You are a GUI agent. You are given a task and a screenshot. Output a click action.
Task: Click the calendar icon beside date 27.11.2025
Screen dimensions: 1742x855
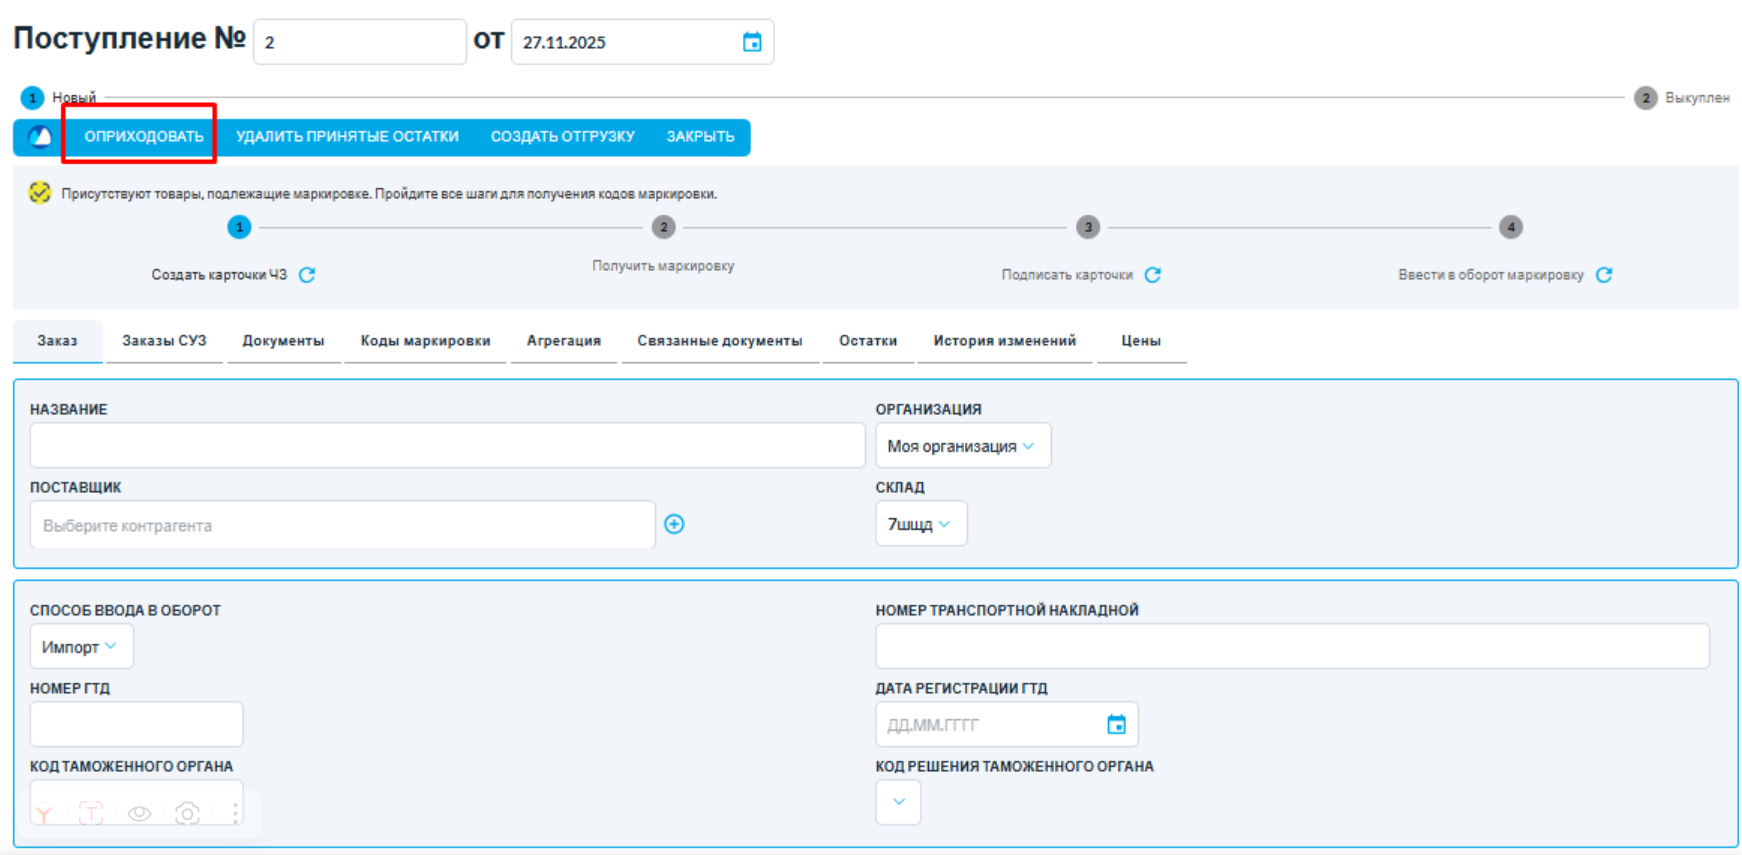pyautogui.click(x=752, y=42)
